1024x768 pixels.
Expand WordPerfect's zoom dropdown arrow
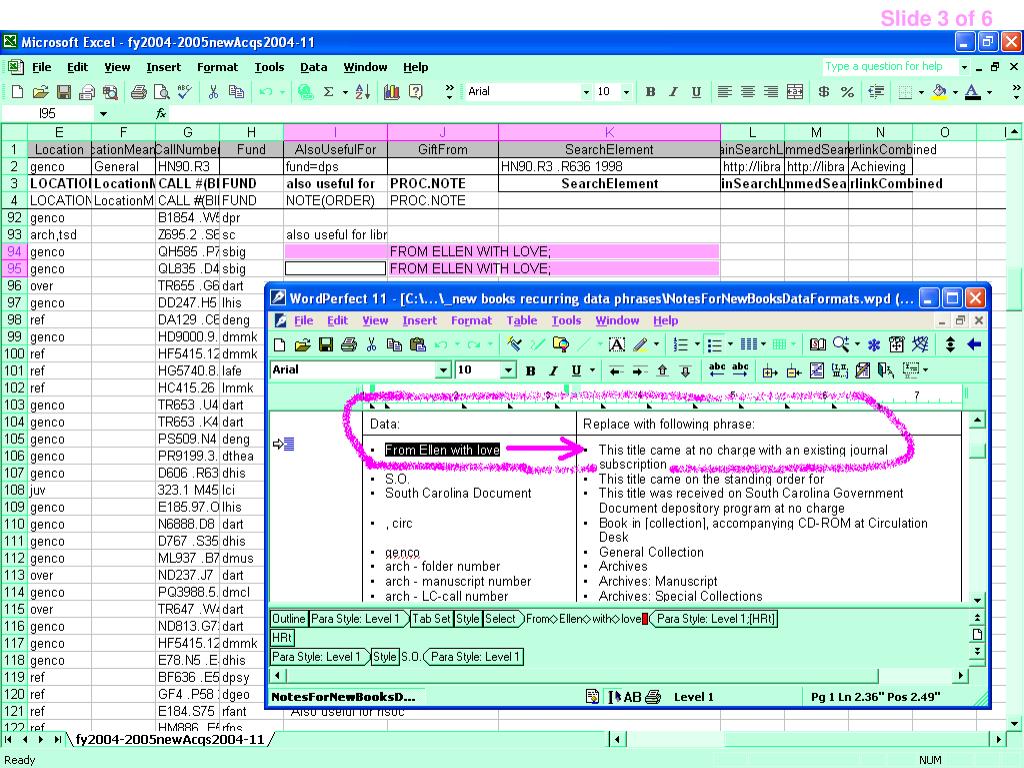pos(857,344)
